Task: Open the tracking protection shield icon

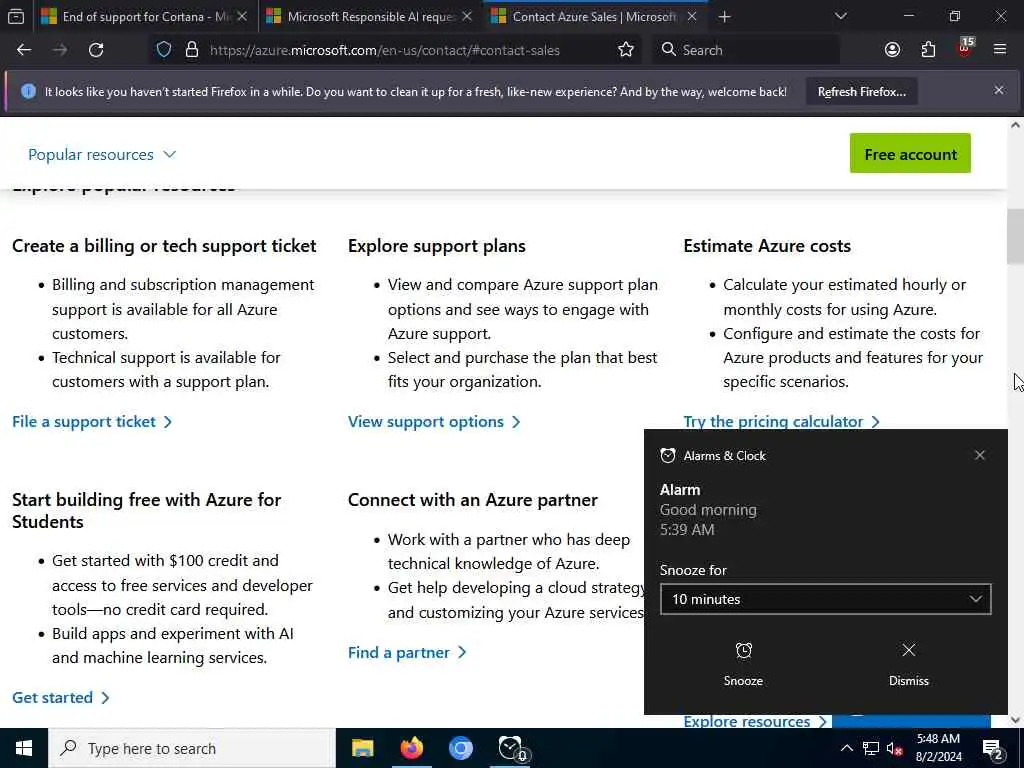Action: pyautogui.click(x=164, y=50)
